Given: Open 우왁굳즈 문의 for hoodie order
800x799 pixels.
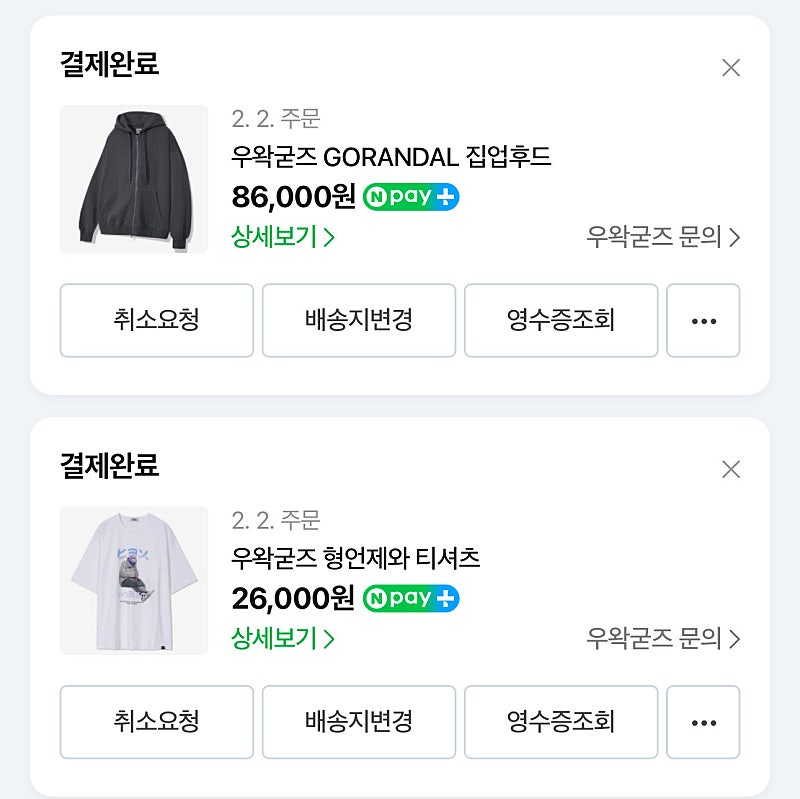Looking at the screenshot, I should coord(662,237).
